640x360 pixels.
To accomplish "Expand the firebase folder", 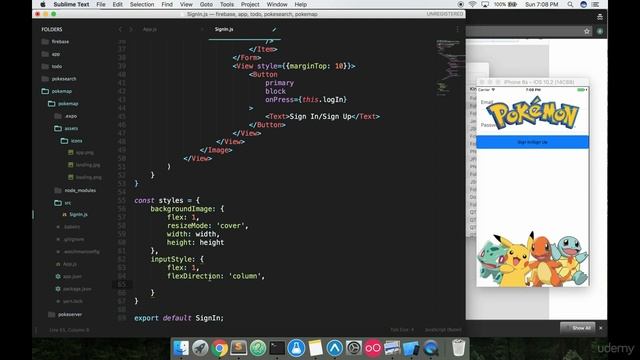I will pyautogui.click(x=56, y=42).
